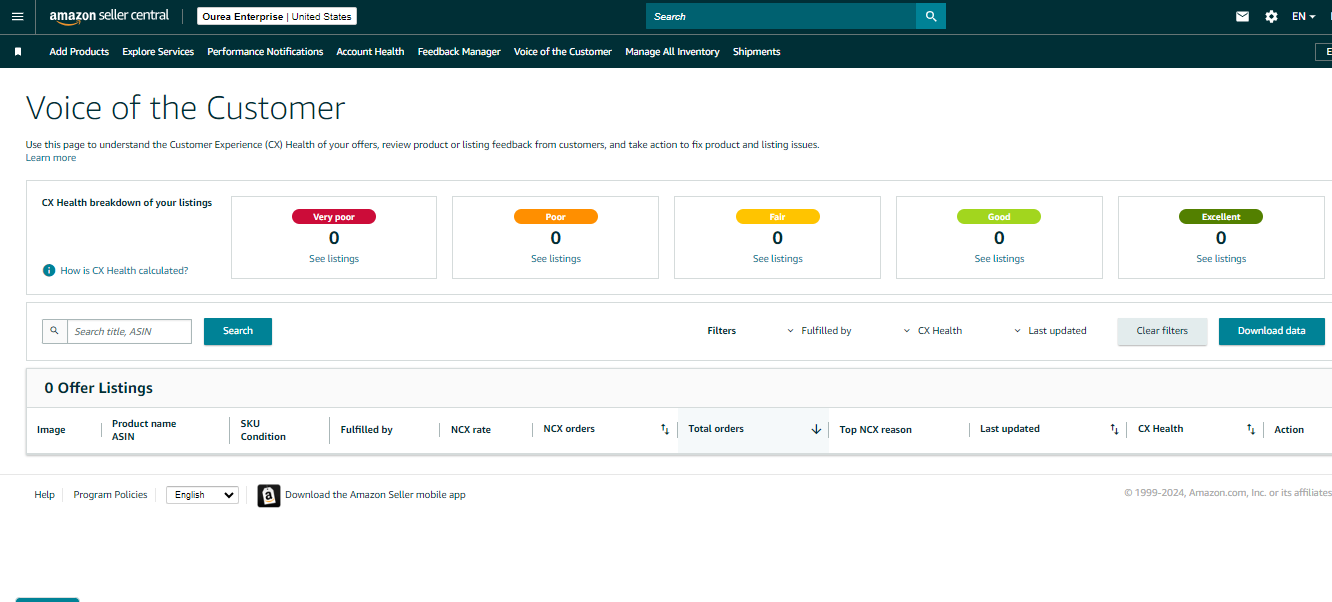Open the Help footer link
This screenshot has height=602, width=1332.
click(44, 495)
